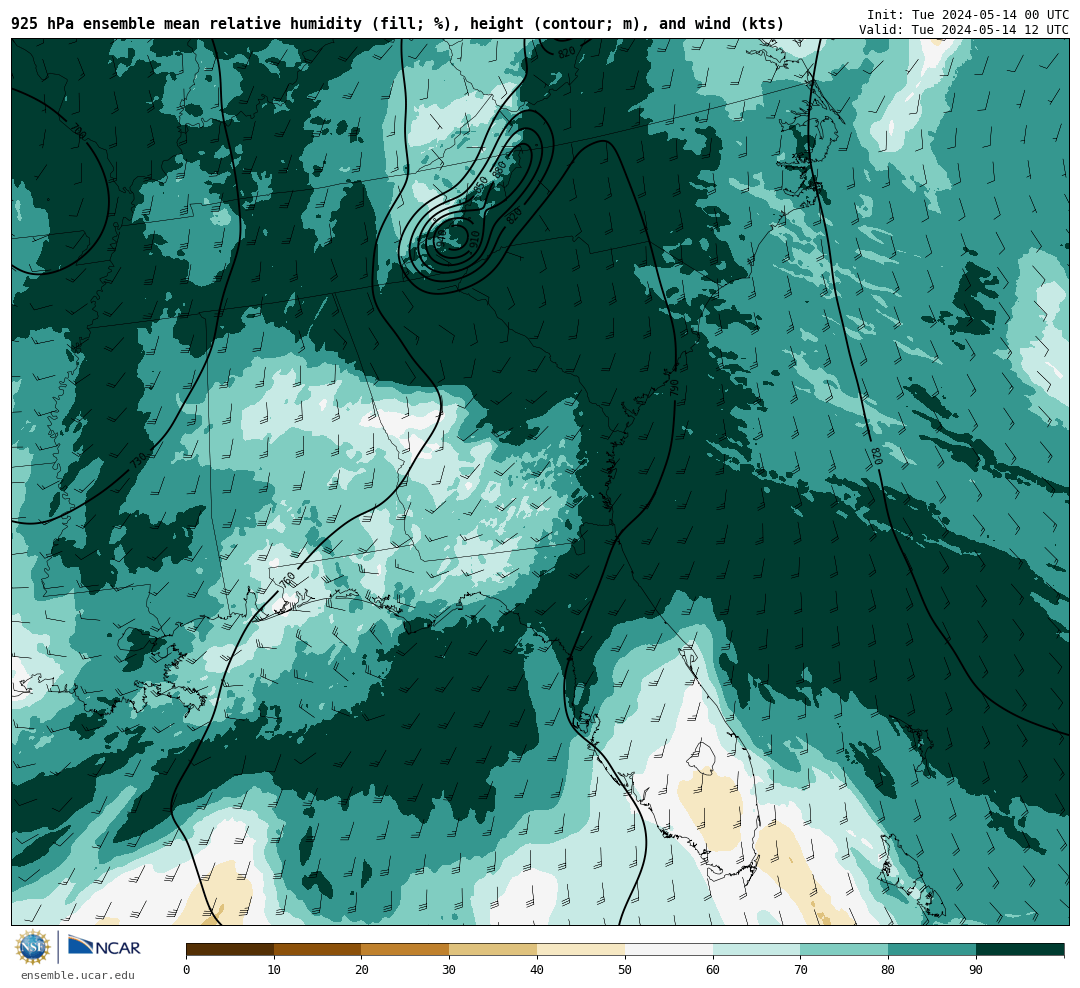Select the 40-50 cream colorbar swatch

tap(581, 950)
